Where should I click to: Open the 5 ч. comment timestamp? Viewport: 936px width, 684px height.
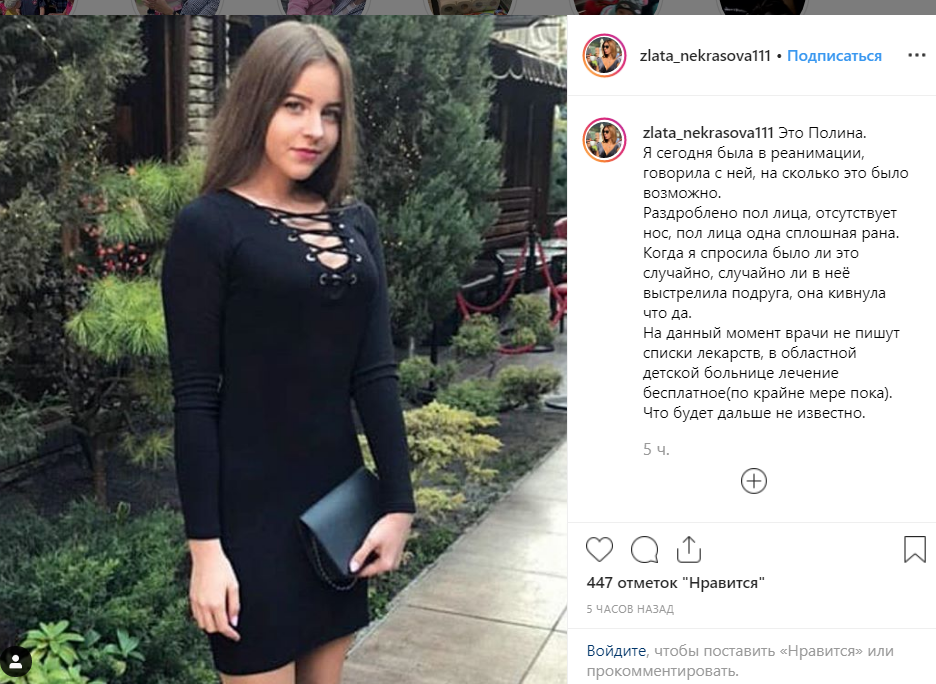[656, 449]
